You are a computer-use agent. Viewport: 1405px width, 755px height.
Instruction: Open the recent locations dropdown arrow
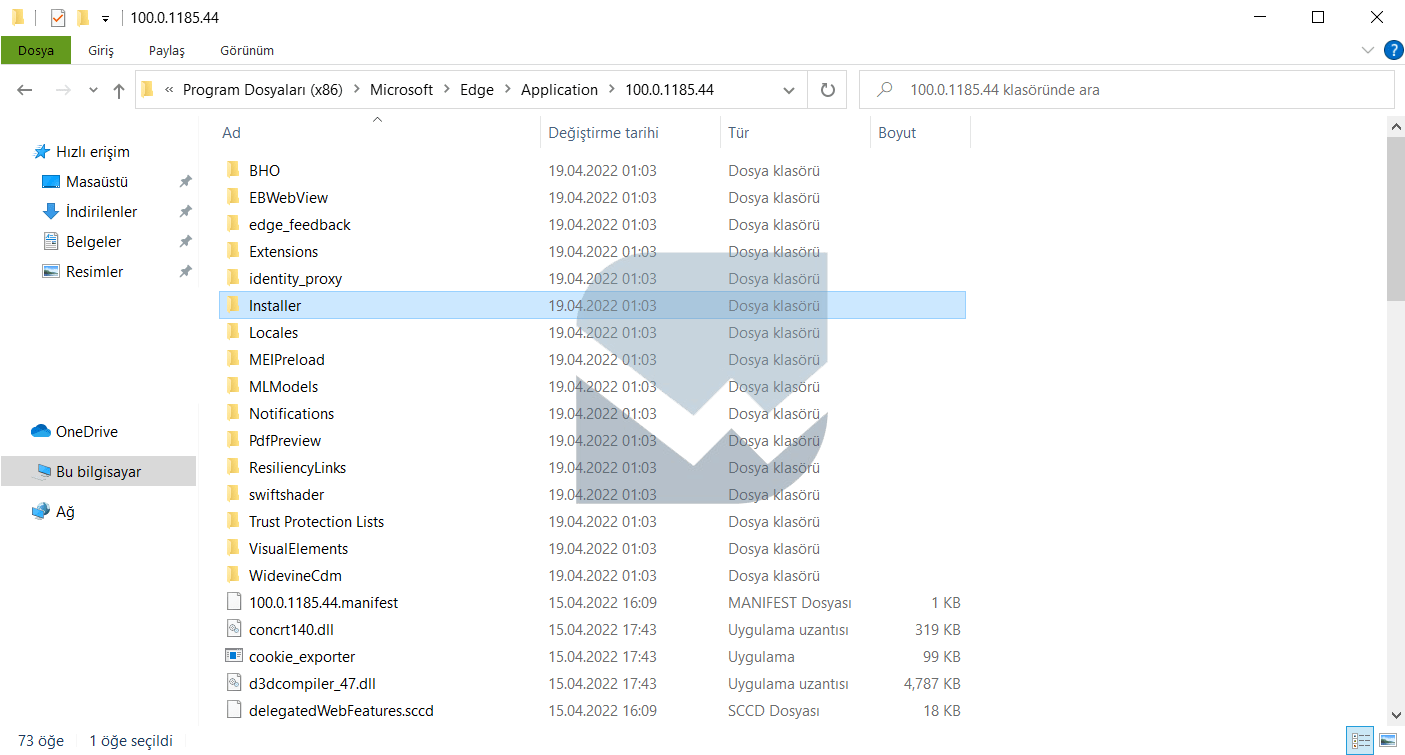coord(94,90)
